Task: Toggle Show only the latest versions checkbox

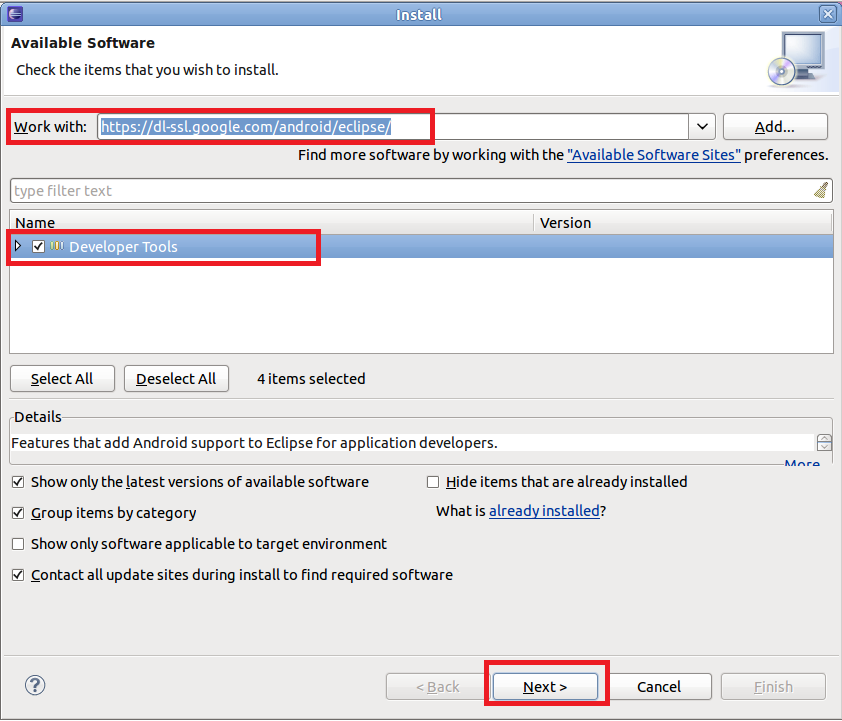Action: click(x=18, y=482)
